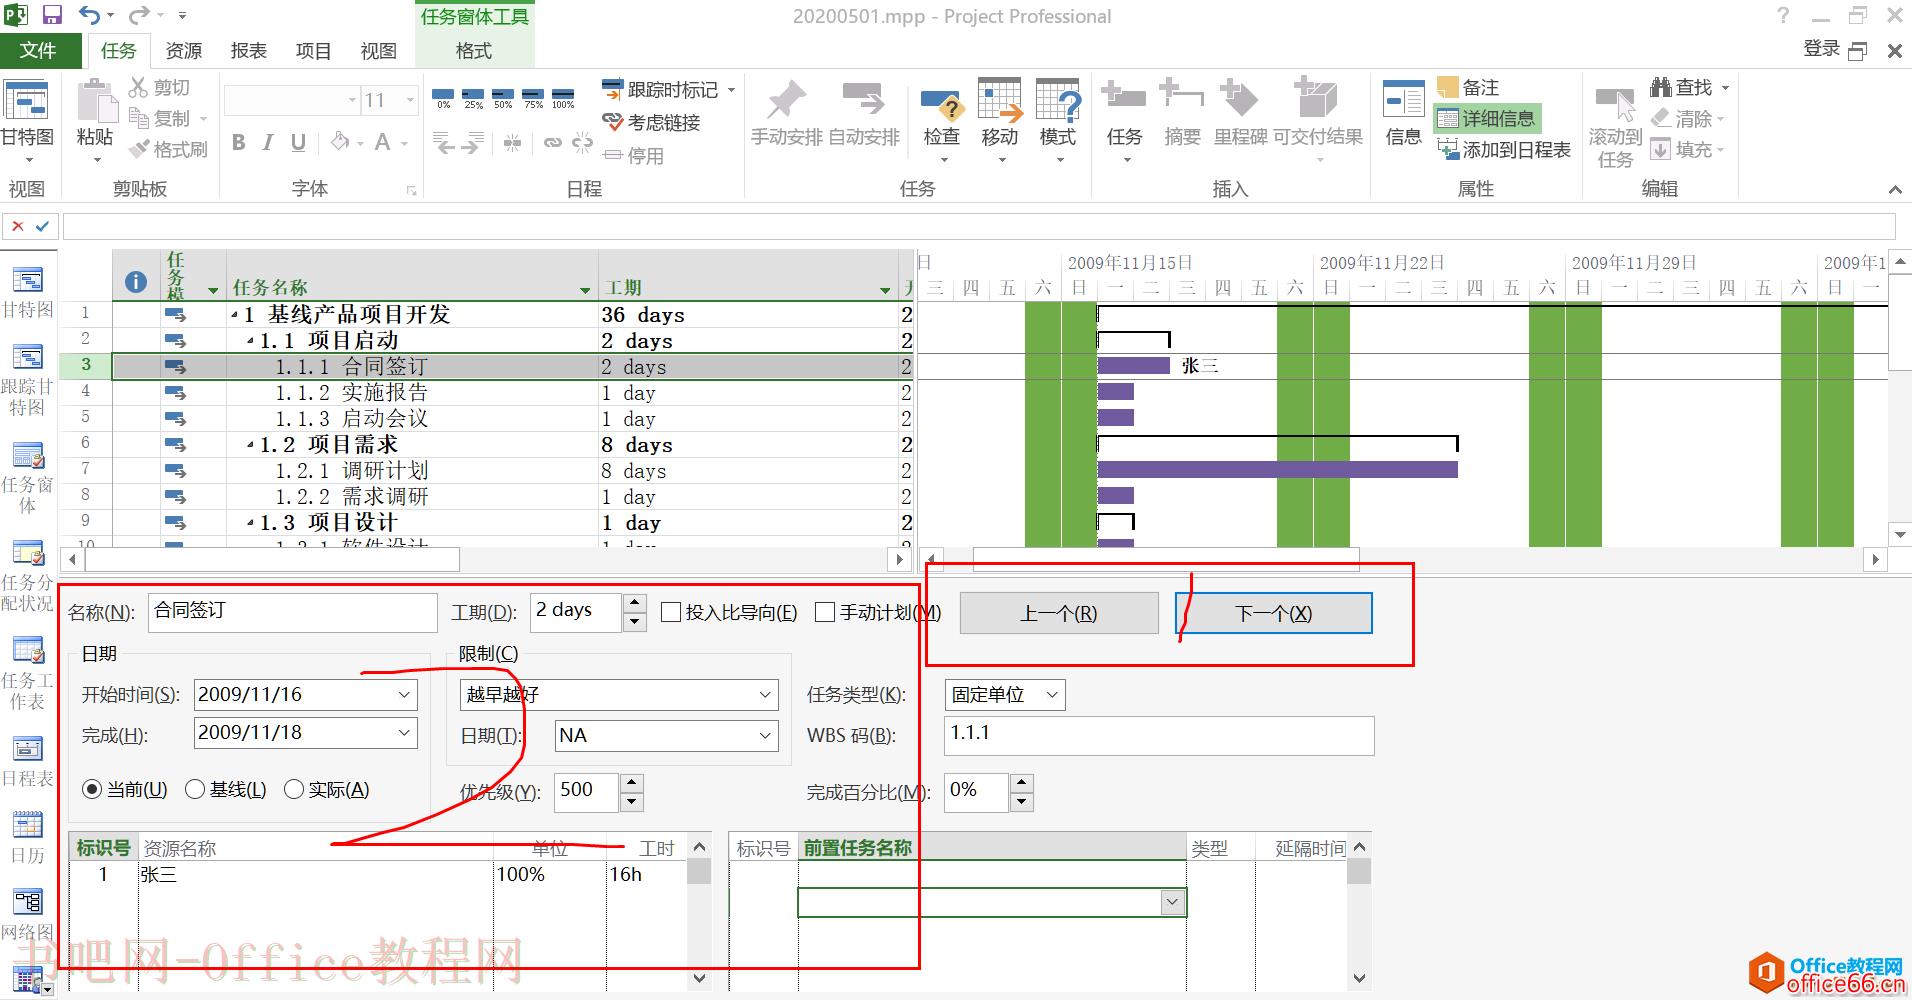
Task: Toggle the Details (详细信息) button in the ribbon
Action: click(x=1487, y=119)
